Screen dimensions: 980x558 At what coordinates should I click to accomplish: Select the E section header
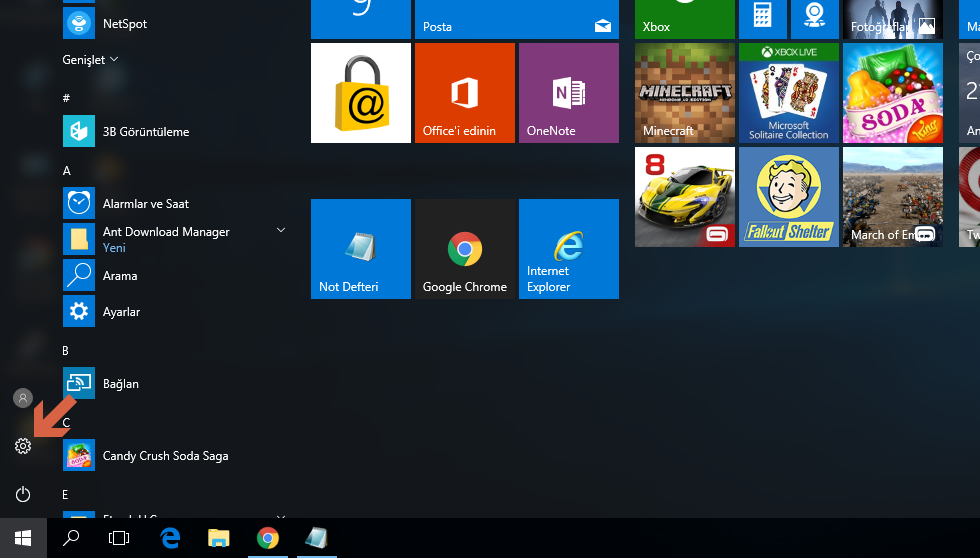tap(65, 495)
